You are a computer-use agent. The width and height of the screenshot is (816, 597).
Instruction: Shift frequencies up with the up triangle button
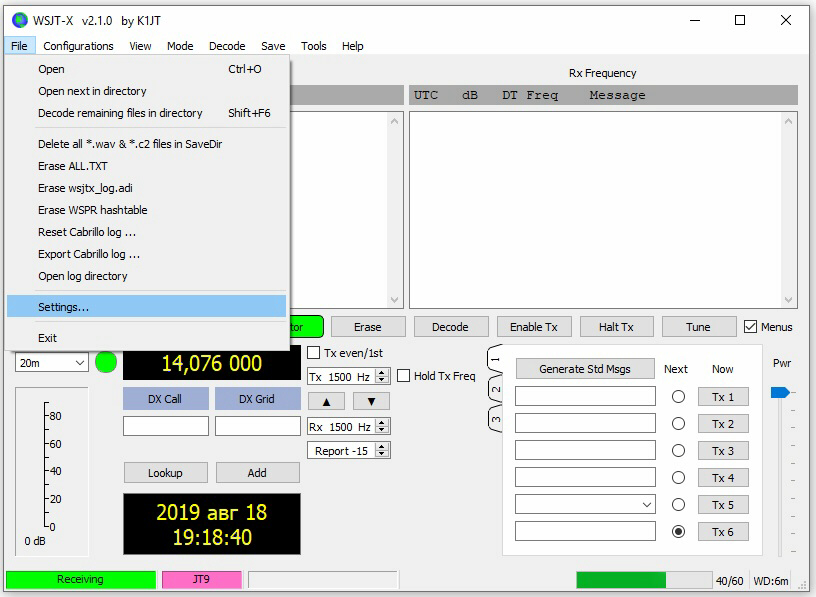click(x=326, y=401)
